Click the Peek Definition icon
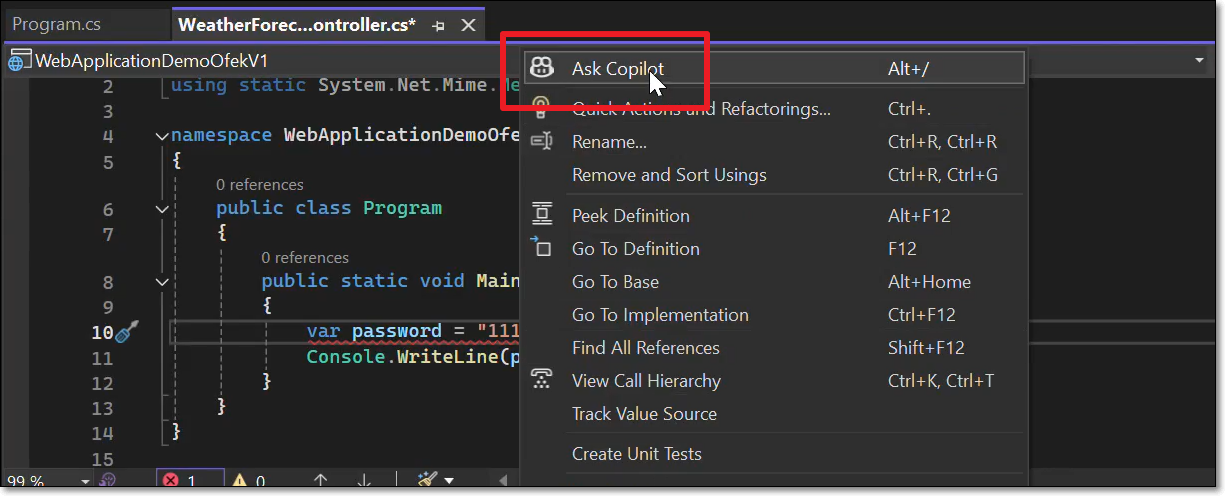This screenshot has width=1225, height=496. [541, 215]
